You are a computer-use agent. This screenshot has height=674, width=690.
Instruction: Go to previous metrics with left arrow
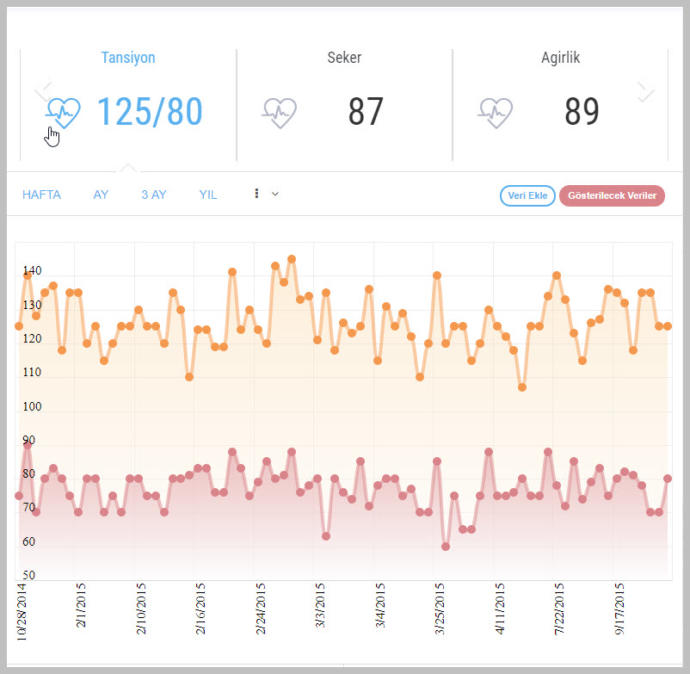point(43,92)
